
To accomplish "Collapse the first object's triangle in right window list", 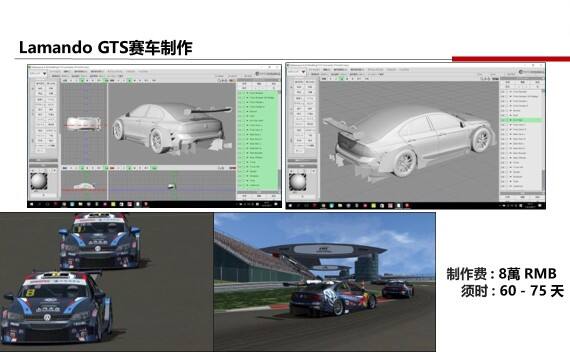I will click(511, 92).
